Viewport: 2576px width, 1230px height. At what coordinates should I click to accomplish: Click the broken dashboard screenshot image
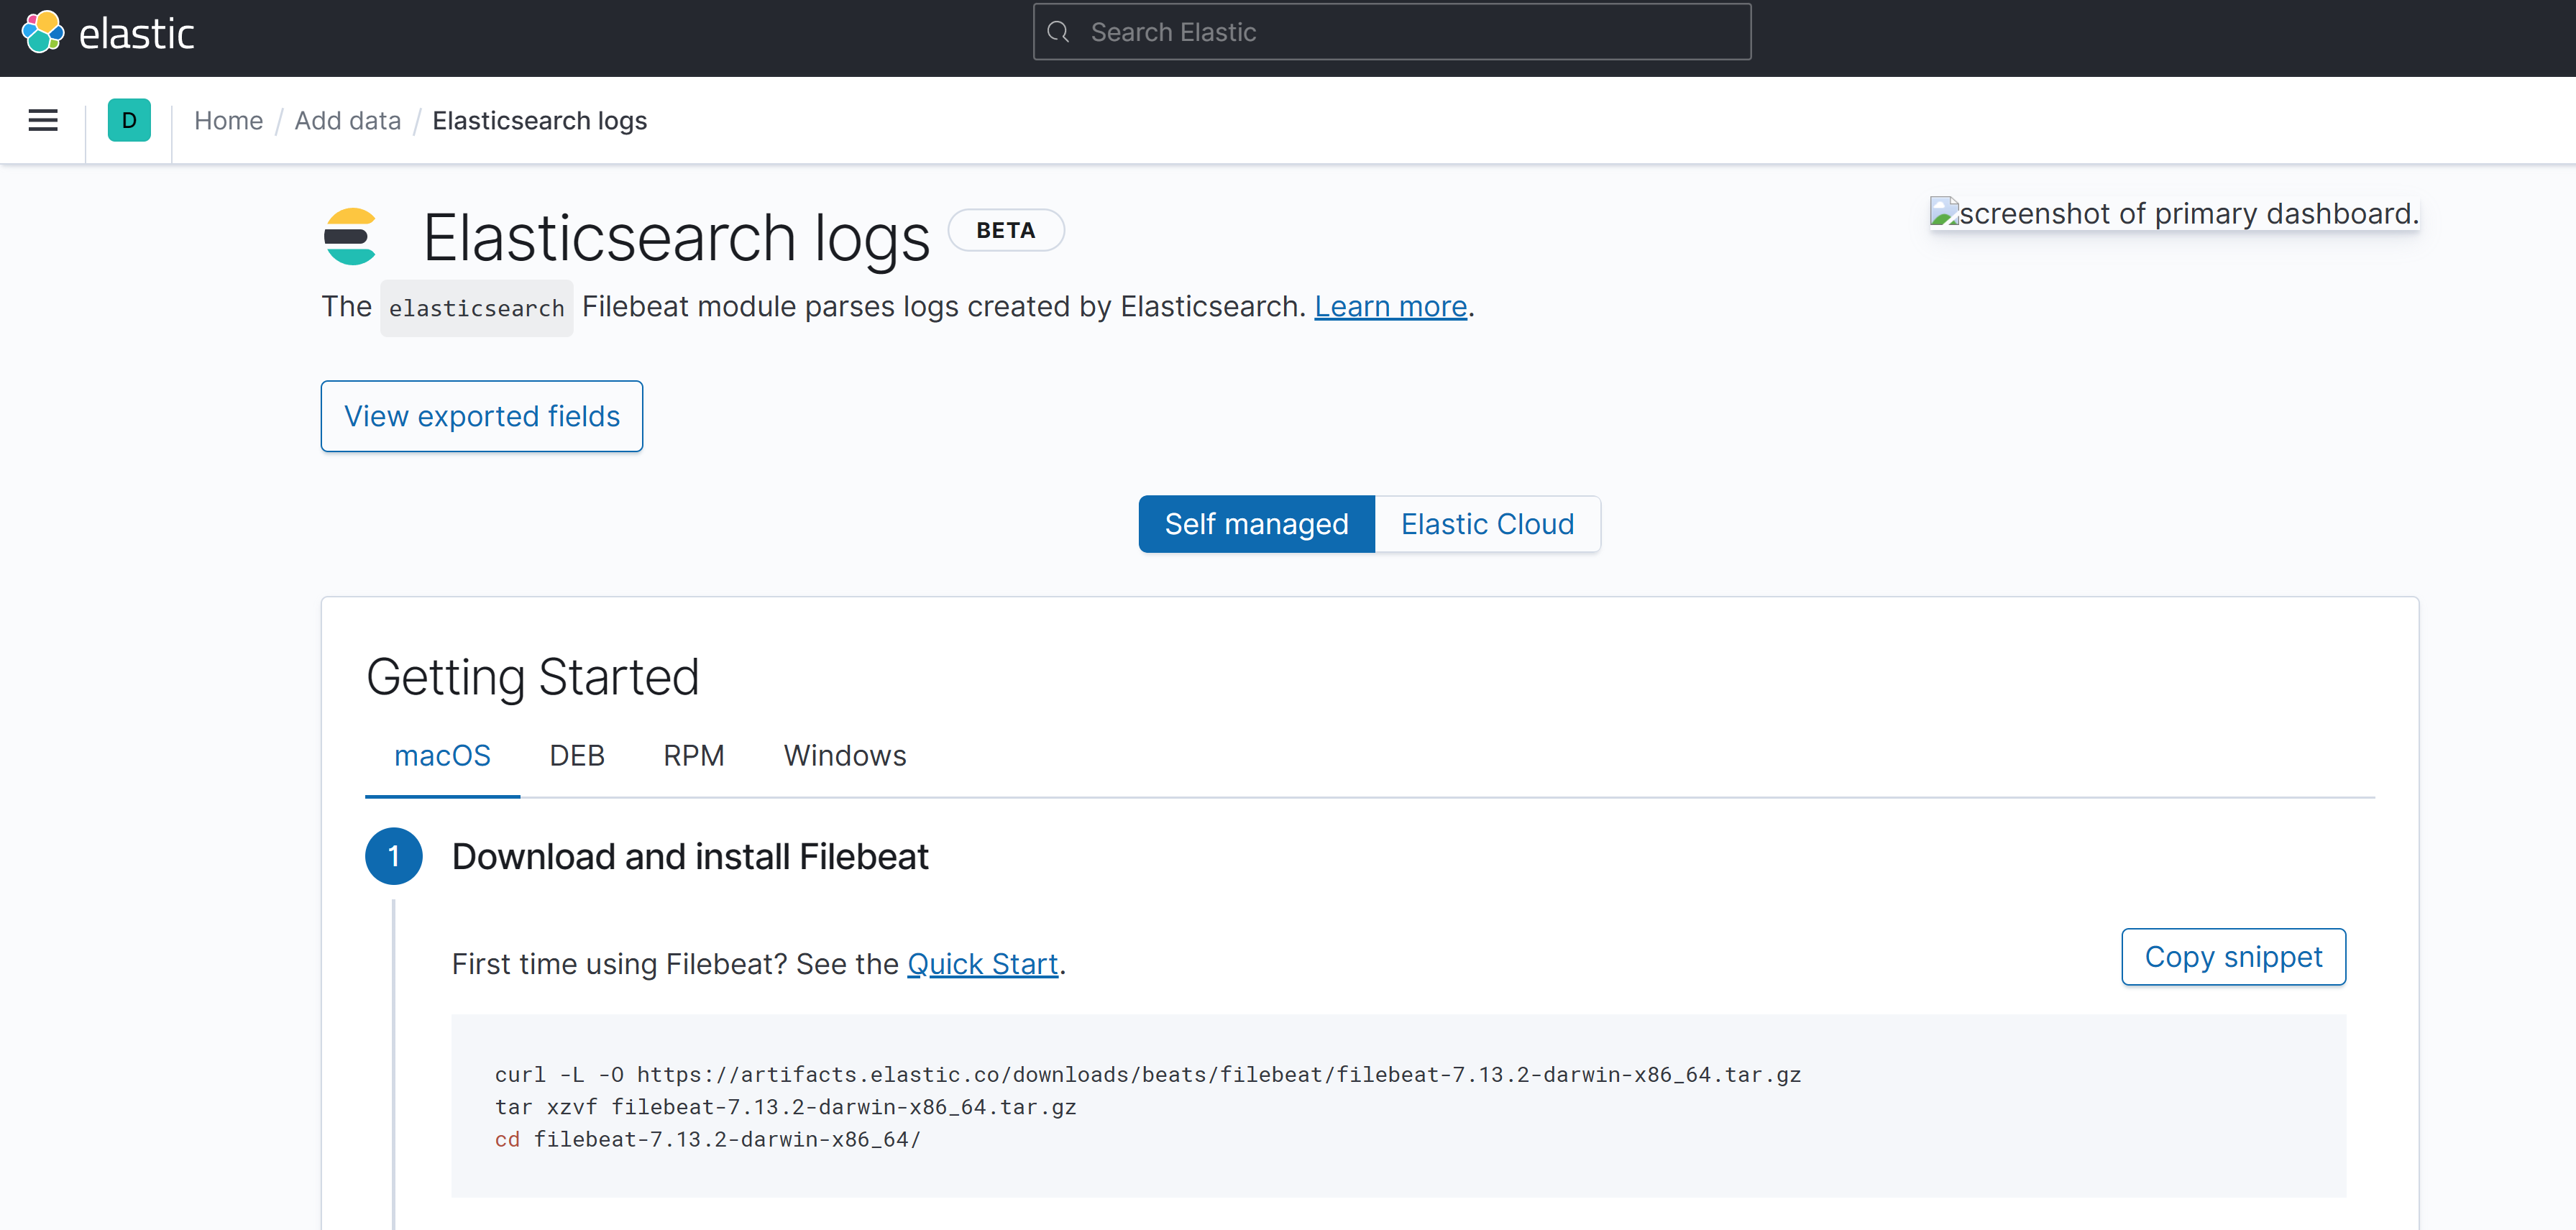pyautogui.click(x=2174, y=213)
